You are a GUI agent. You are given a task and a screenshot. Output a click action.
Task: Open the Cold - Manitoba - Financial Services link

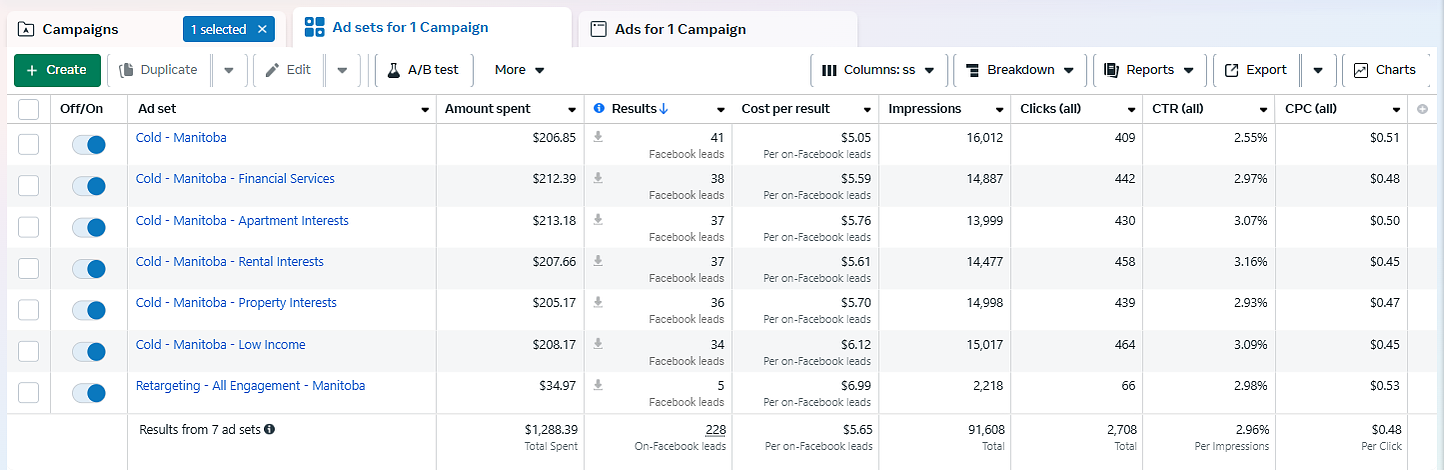[x=235, y=179]
